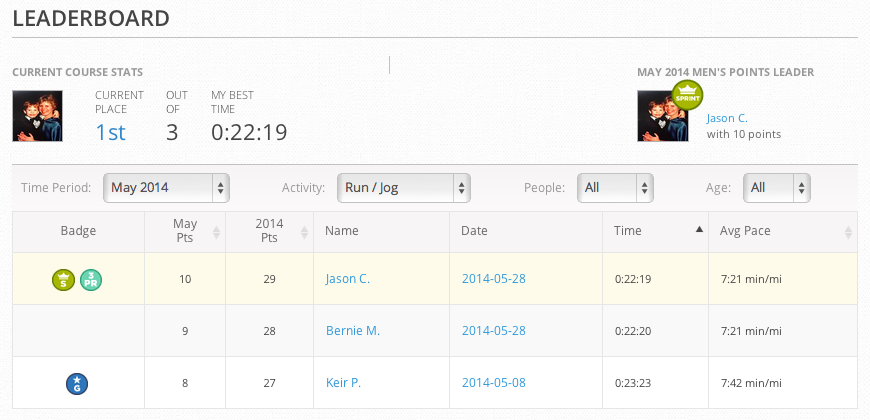Viewport: 870px width, 420px height.
Task: Click the green Sprint crown badge
Action: point(689,95)
